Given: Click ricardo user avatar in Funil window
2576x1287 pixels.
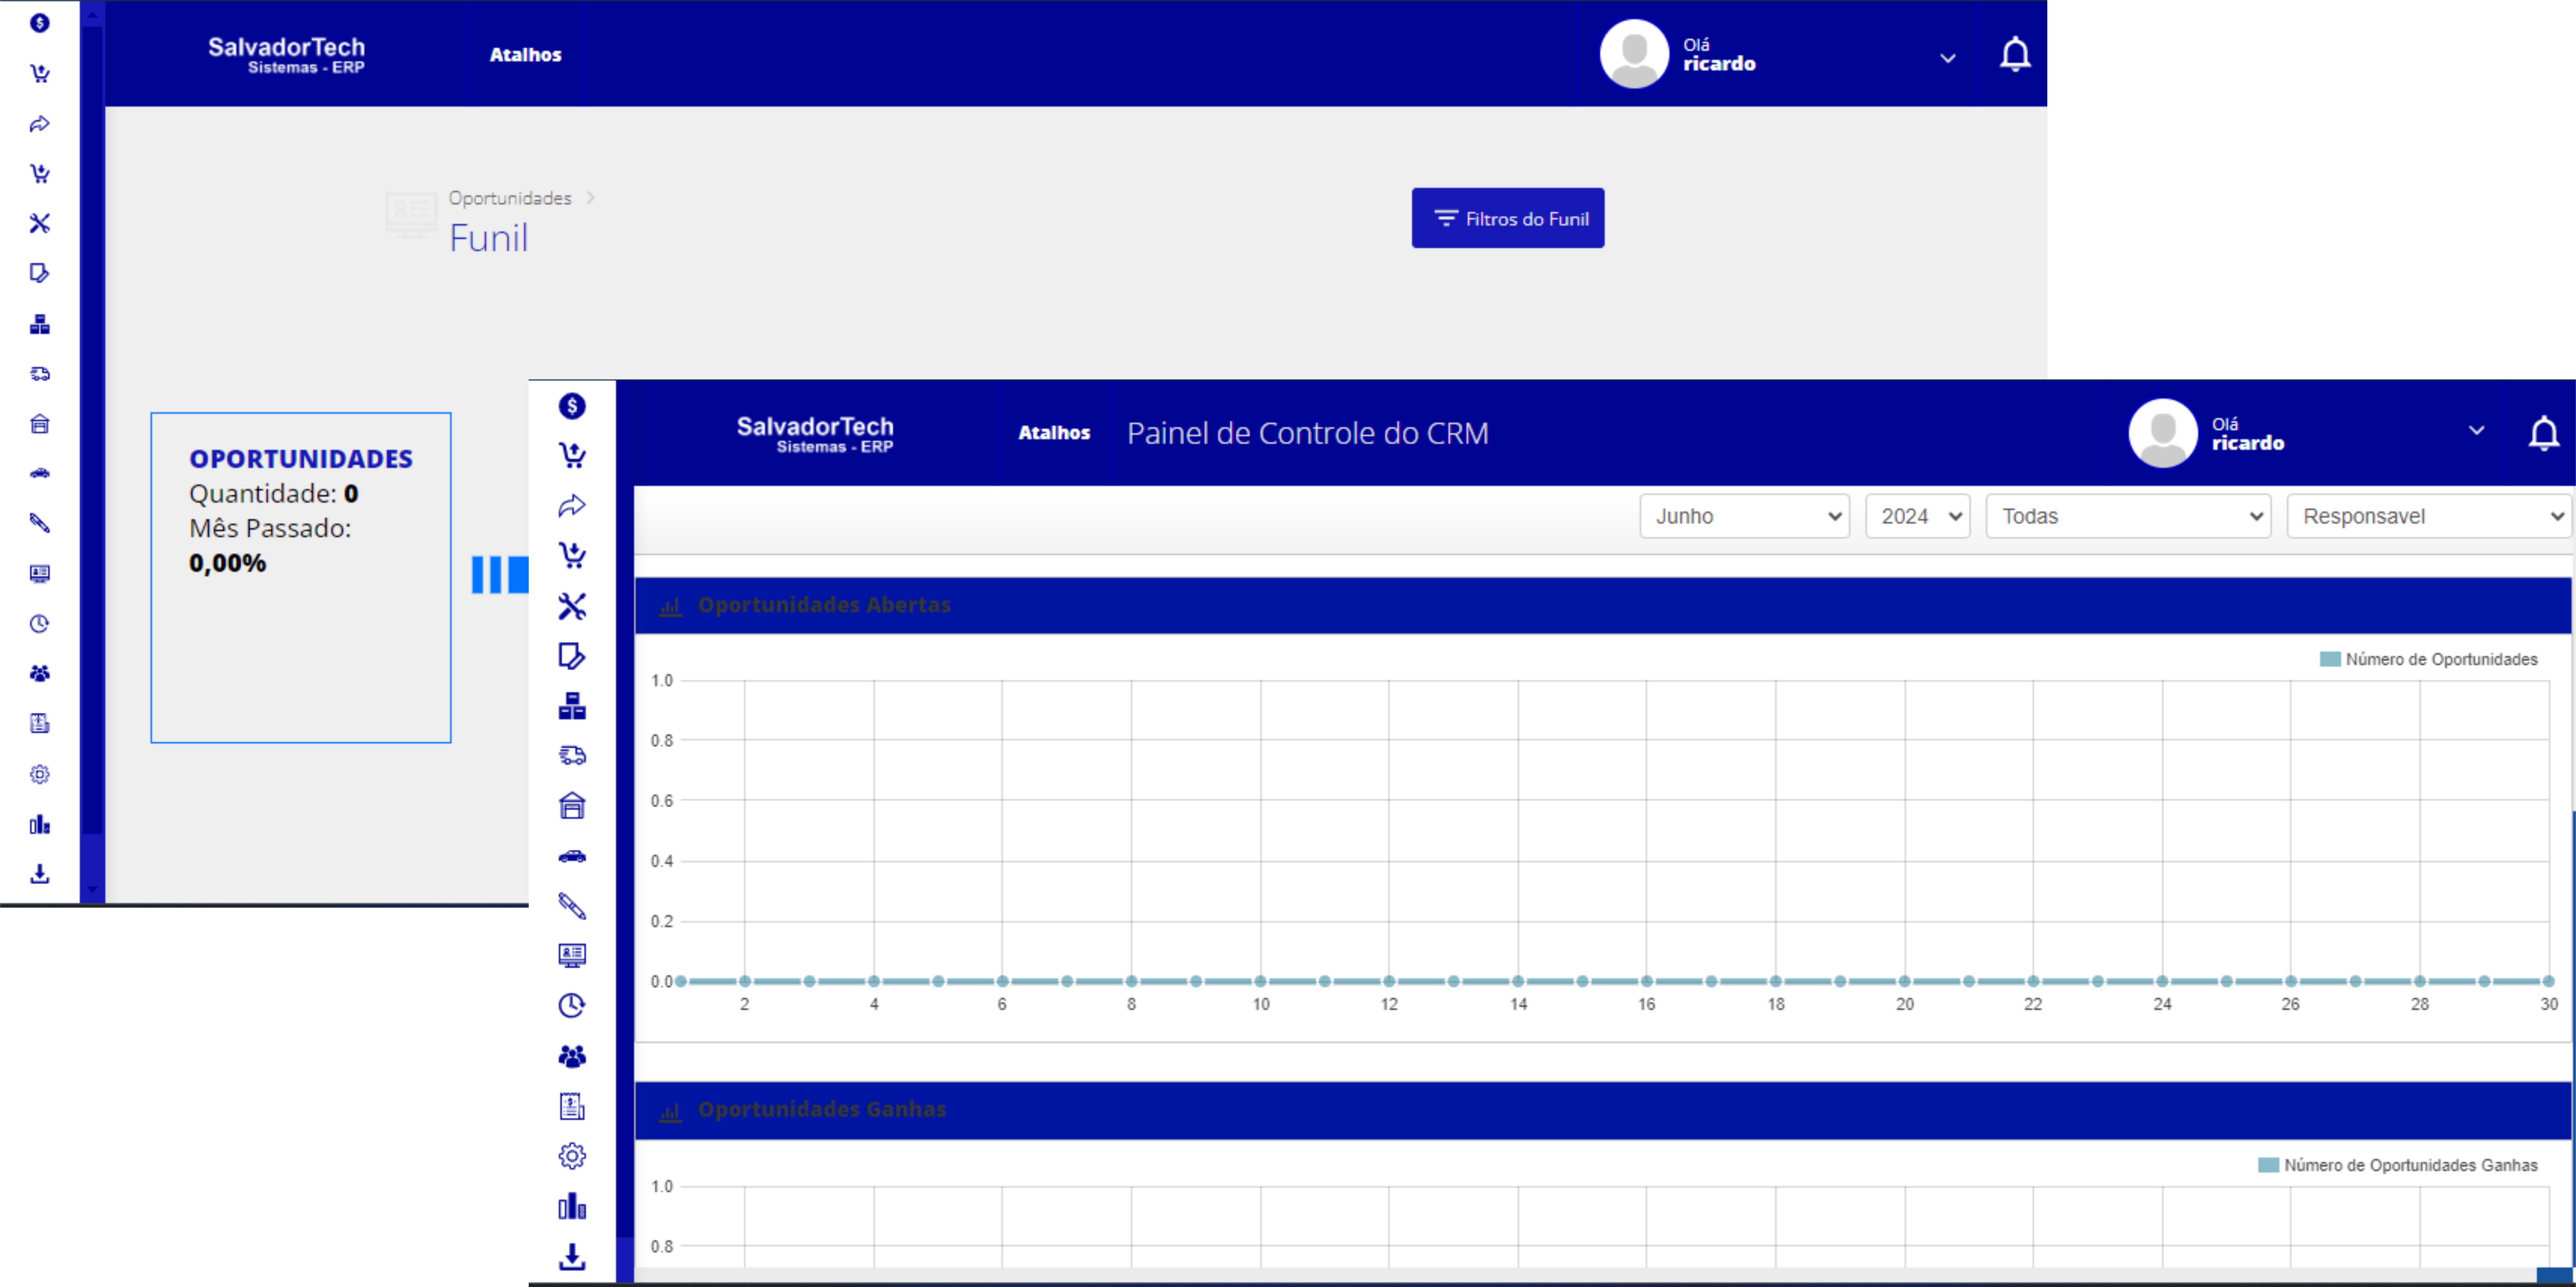Looking at the screenshot, I should pos(1633,54).
